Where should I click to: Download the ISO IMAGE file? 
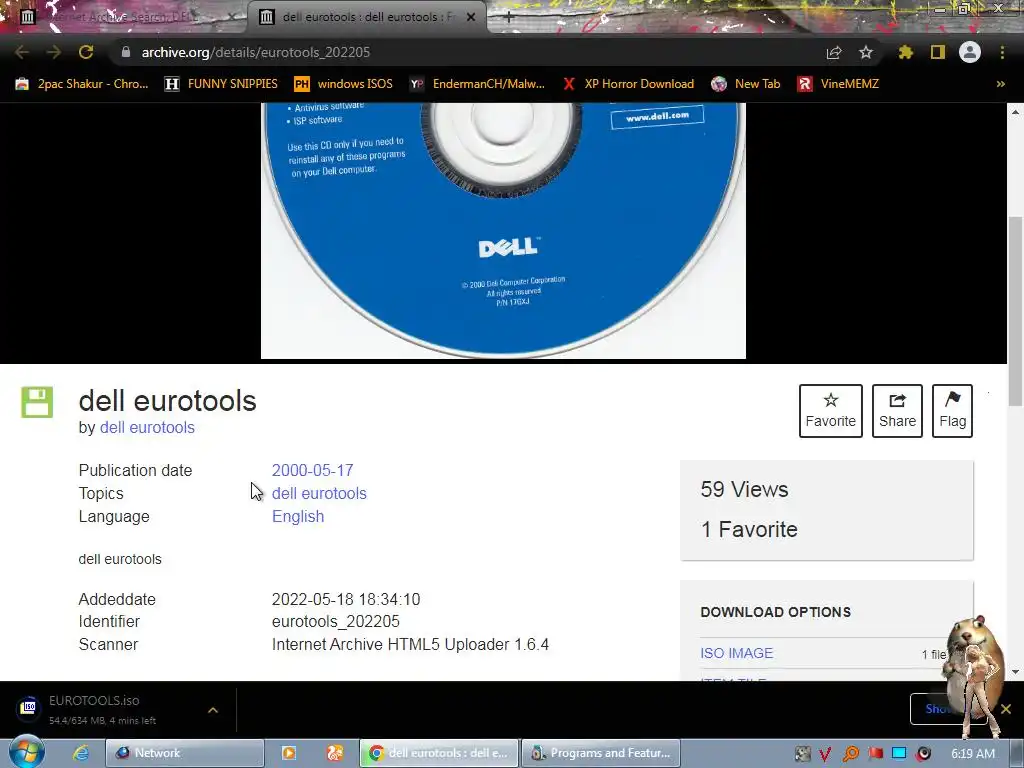tap(737, 653)
